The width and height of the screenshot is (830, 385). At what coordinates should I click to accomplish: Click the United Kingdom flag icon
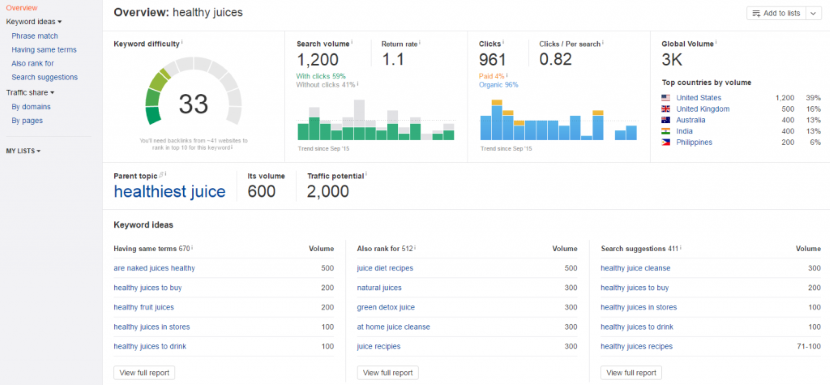pos(666,109)
